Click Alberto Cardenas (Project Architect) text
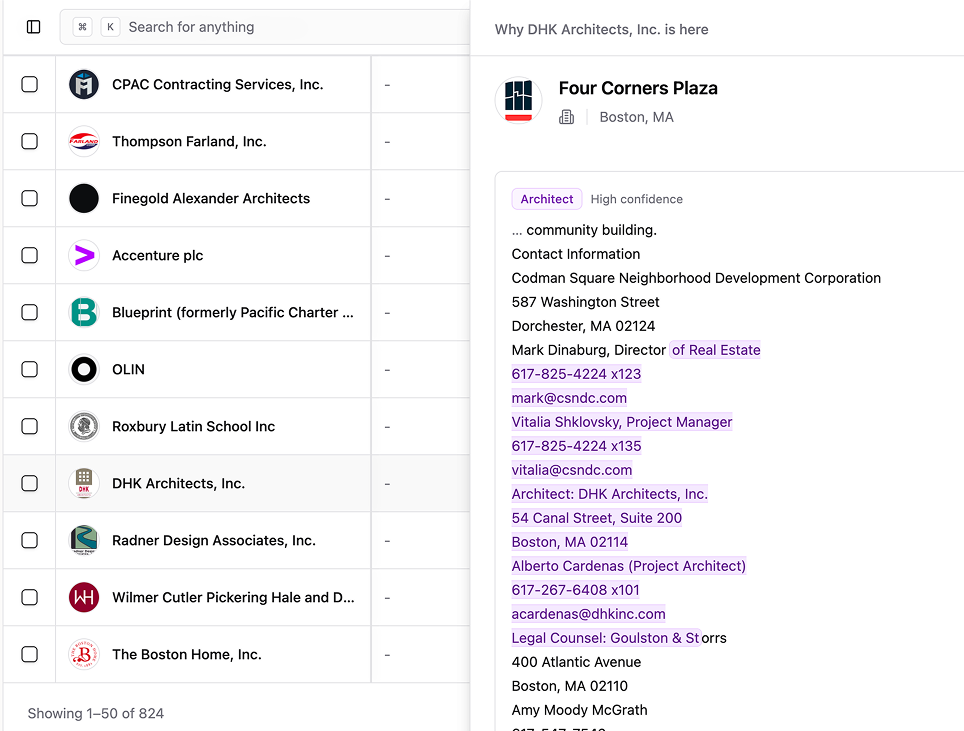Screen dimensions: 964x731 pyautogui.click(x=629, y=566)
